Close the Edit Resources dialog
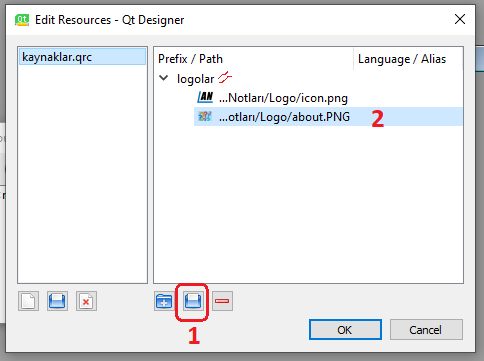Viewport: 484px width, 361px height. pyautogui.click(x=460, y=19)
